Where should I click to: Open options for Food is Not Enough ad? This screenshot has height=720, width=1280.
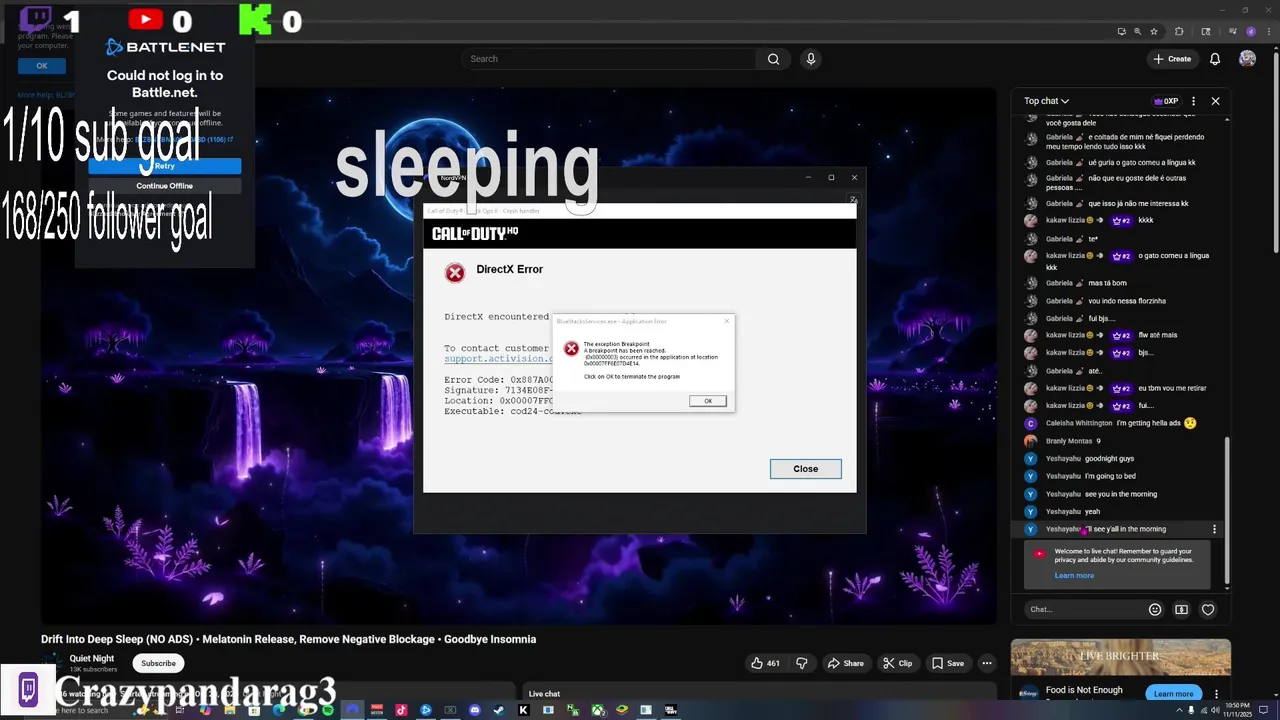click(1214, 692)
